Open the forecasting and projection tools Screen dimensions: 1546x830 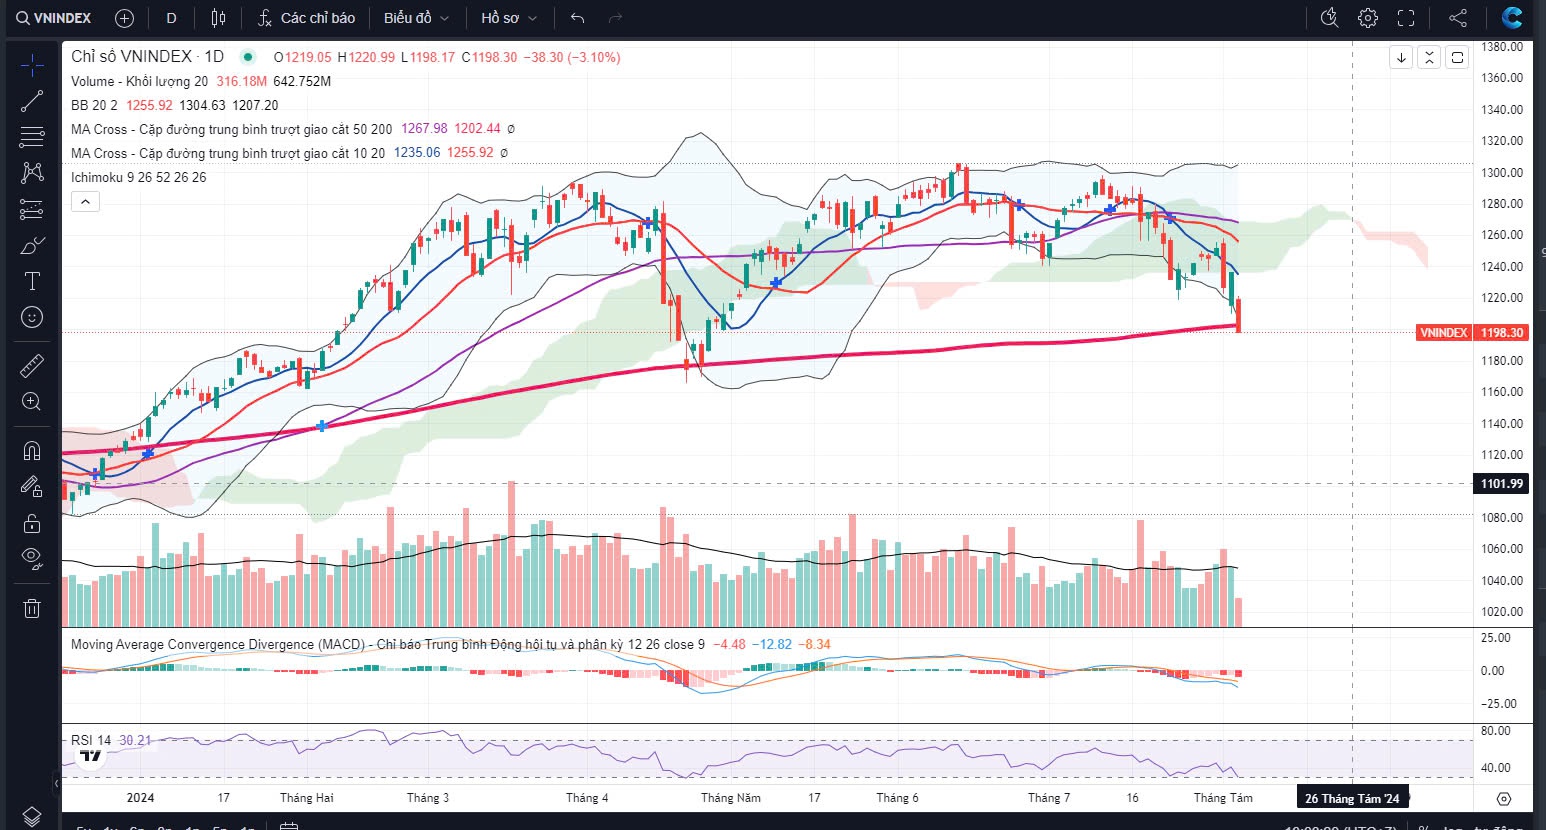(32, 209)
